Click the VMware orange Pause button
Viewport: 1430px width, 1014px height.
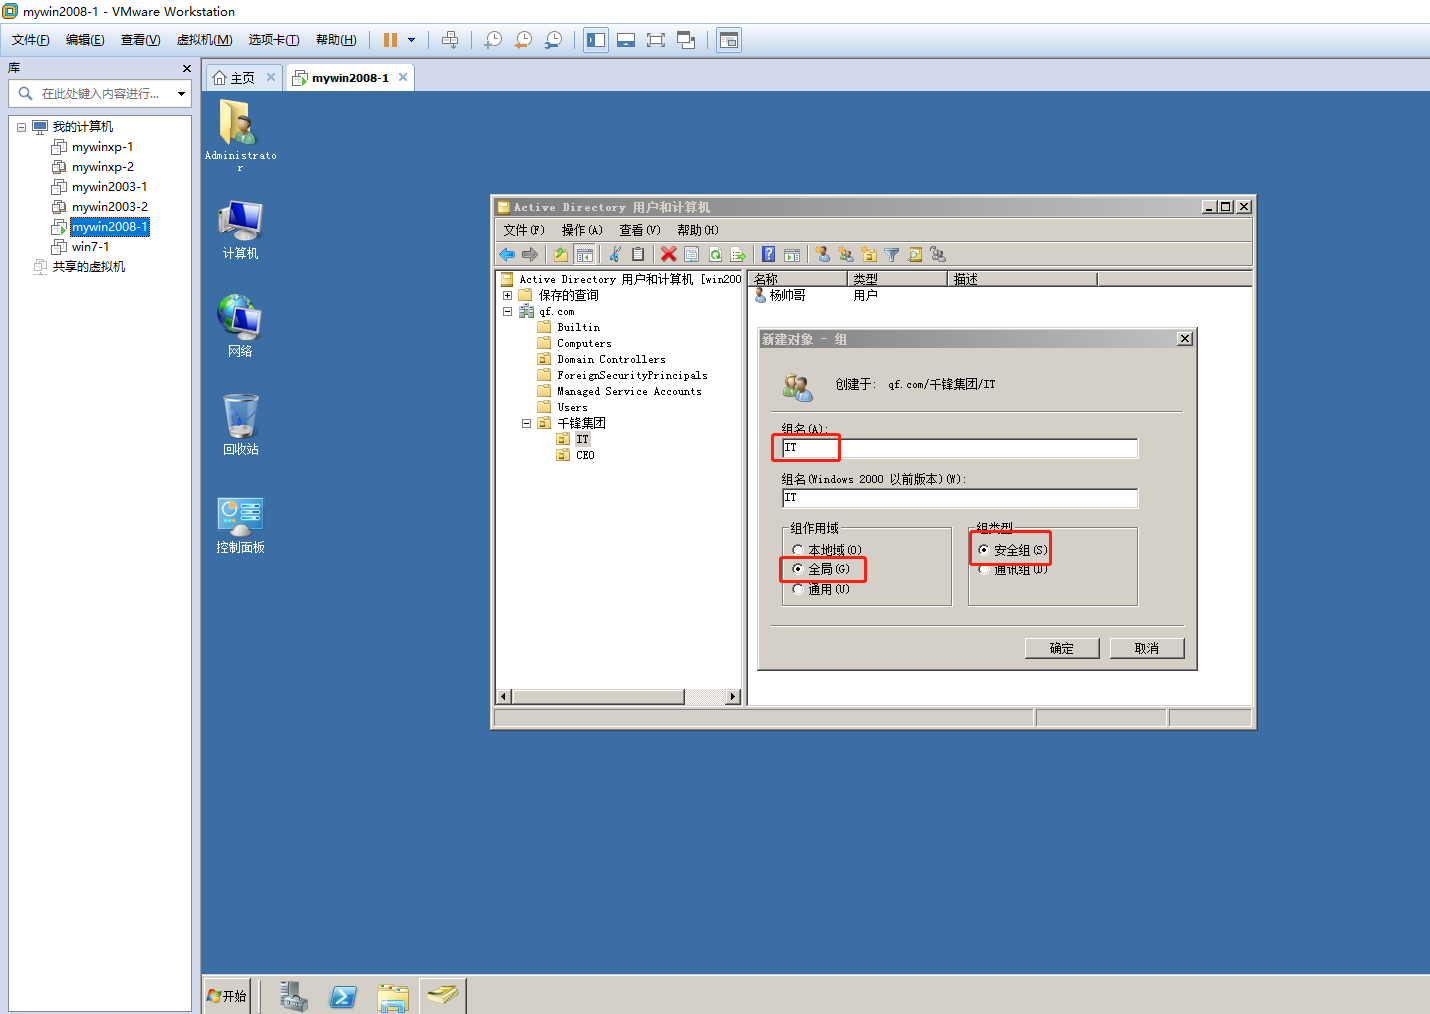tap(390, 40)
